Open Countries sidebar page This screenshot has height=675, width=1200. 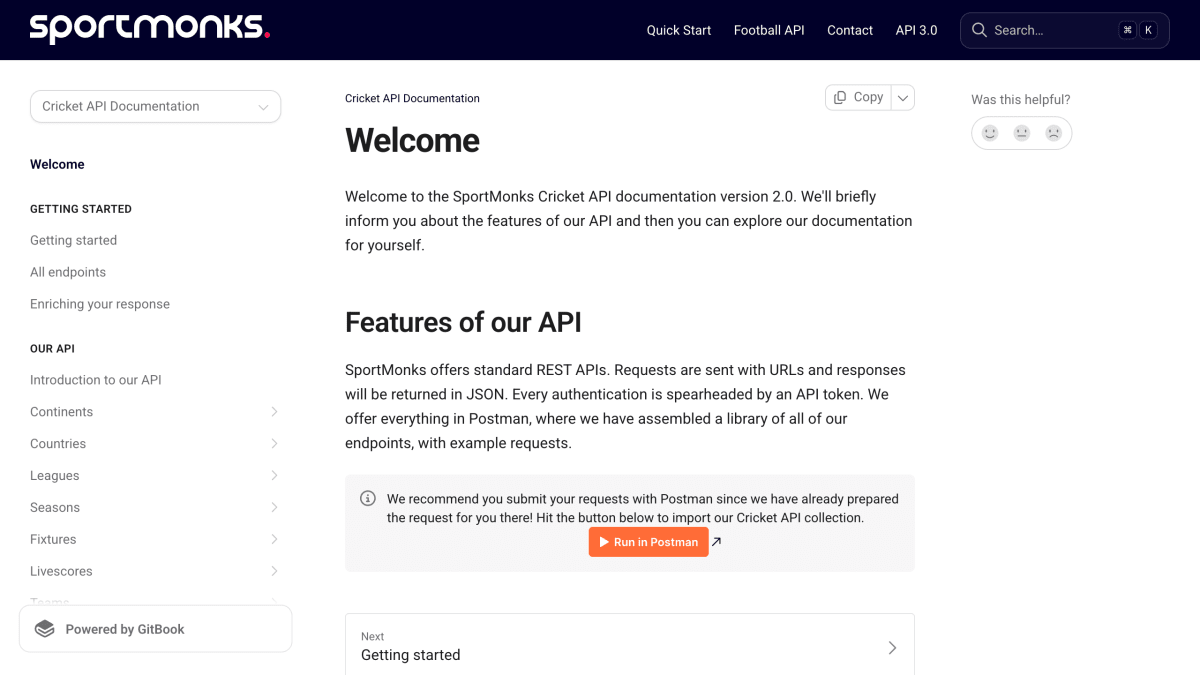(58, 444)
